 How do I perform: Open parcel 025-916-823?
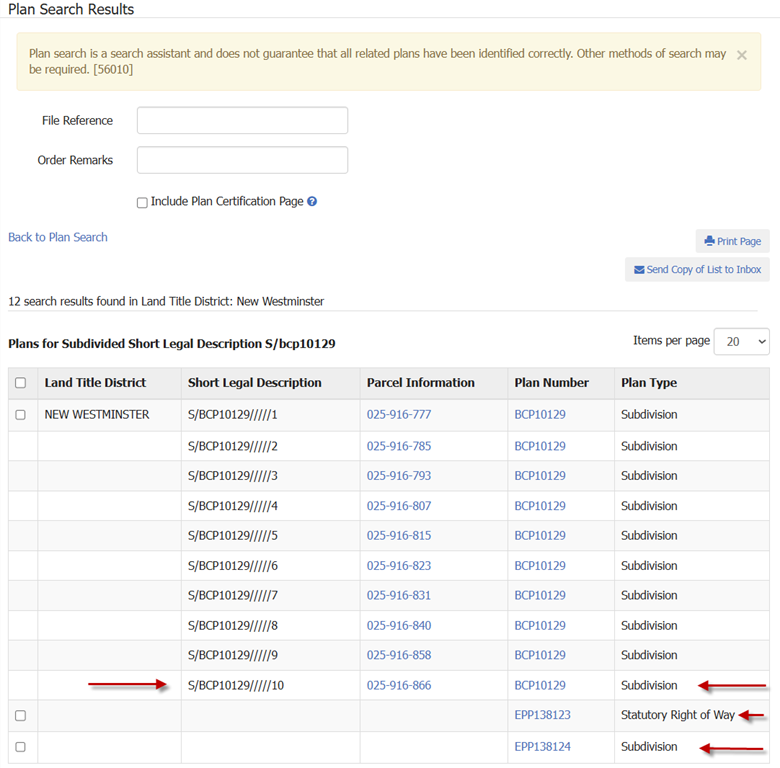[399, 566]
